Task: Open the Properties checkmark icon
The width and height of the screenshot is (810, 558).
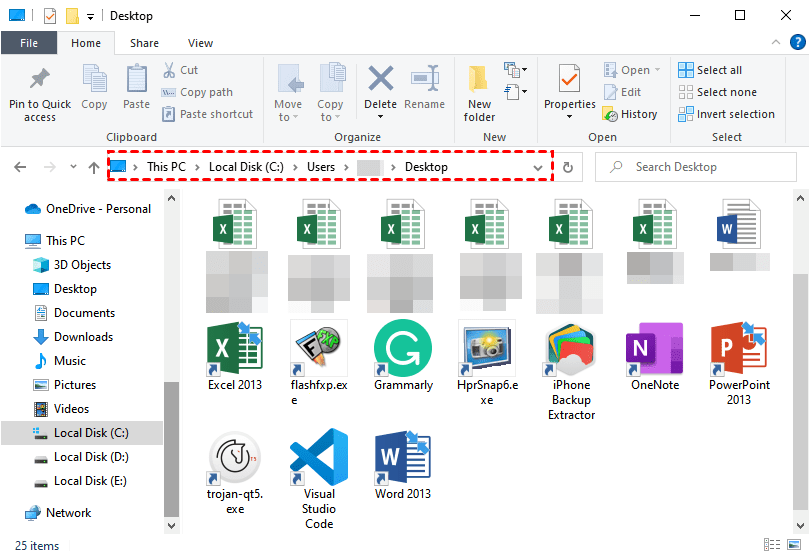Action: tap(569, 79)
